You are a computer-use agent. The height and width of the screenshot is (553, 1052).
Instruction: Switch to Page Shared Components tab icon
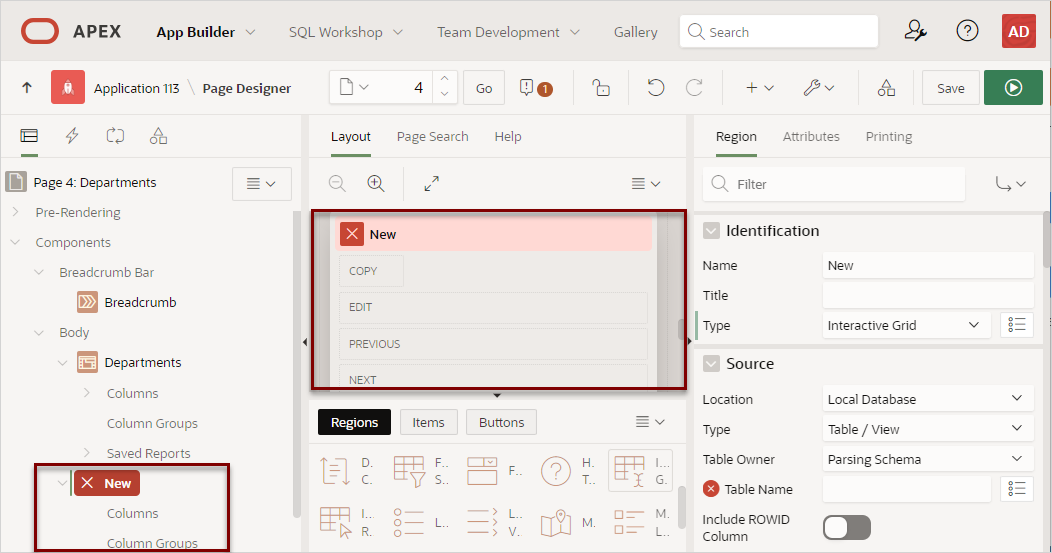(x=158, y=136)
